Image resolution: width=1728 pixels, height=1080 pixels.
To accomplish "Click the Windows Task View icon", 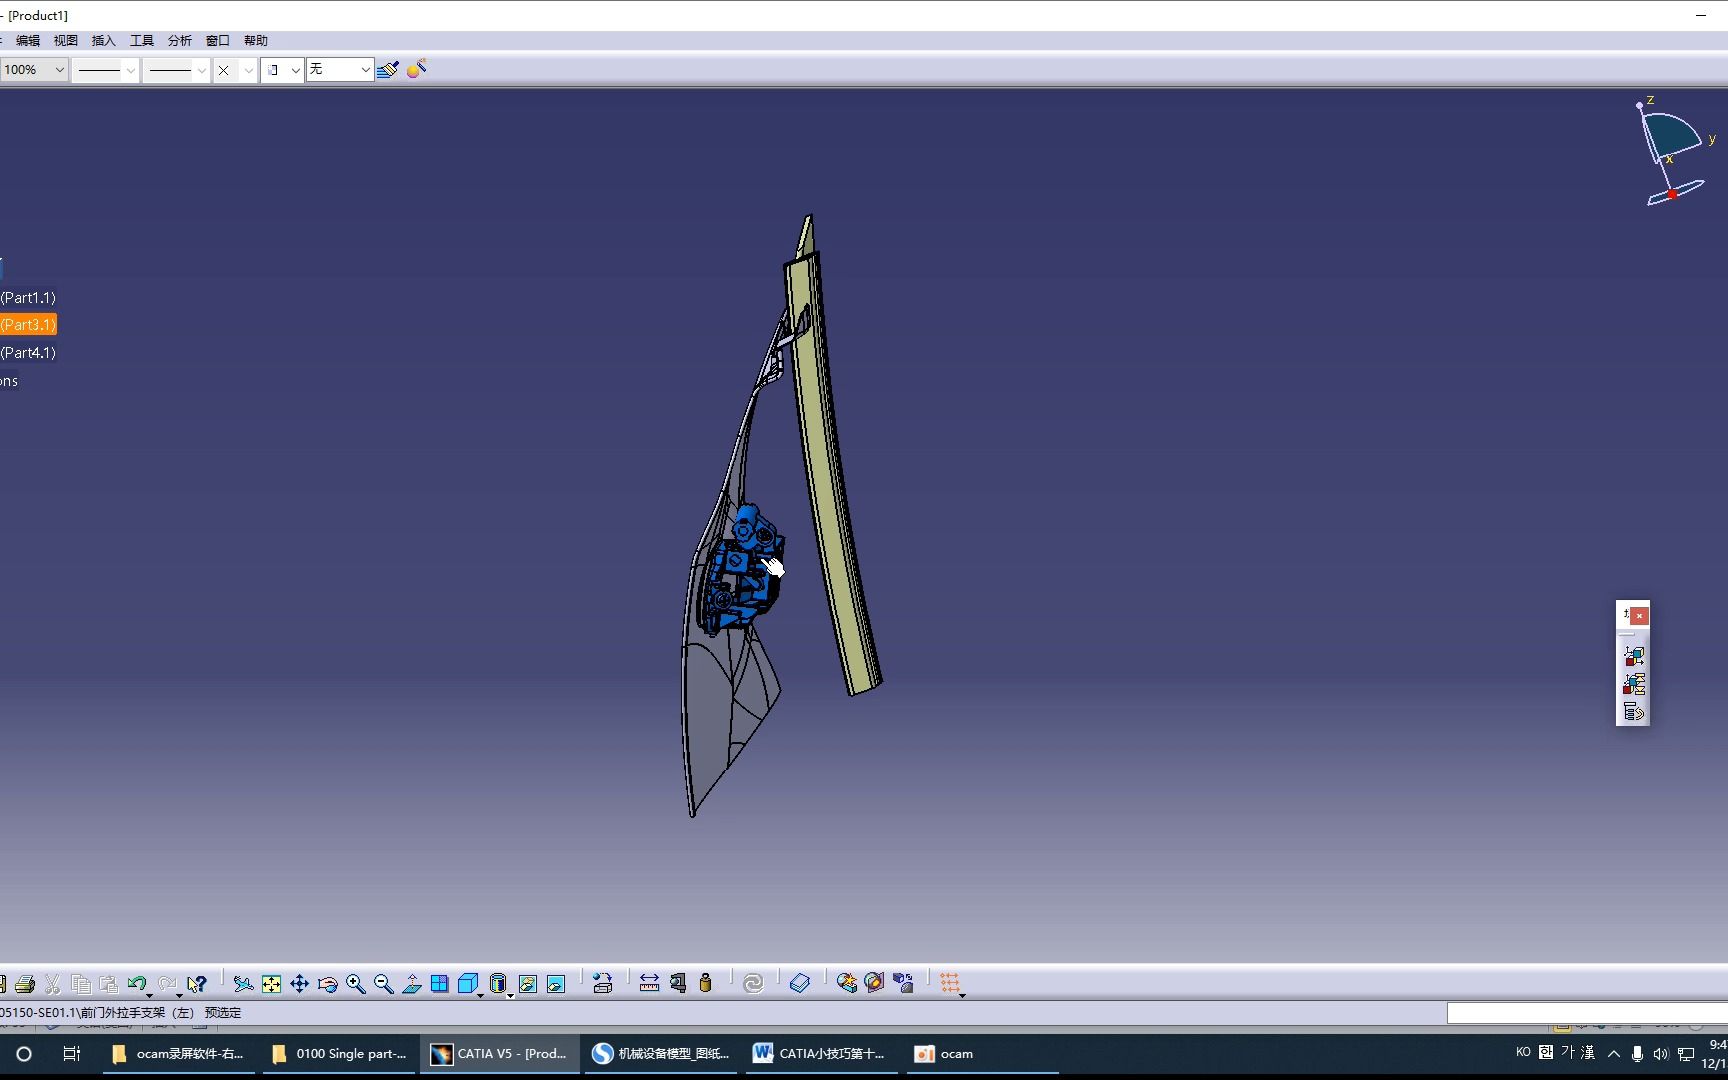I will [x=71, y=1054].
